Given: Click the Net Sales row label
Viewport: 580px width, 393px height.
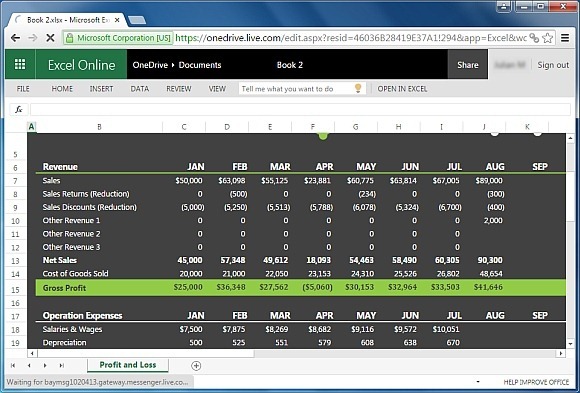Looking at the screenshot, I should (x=60, y=260).
